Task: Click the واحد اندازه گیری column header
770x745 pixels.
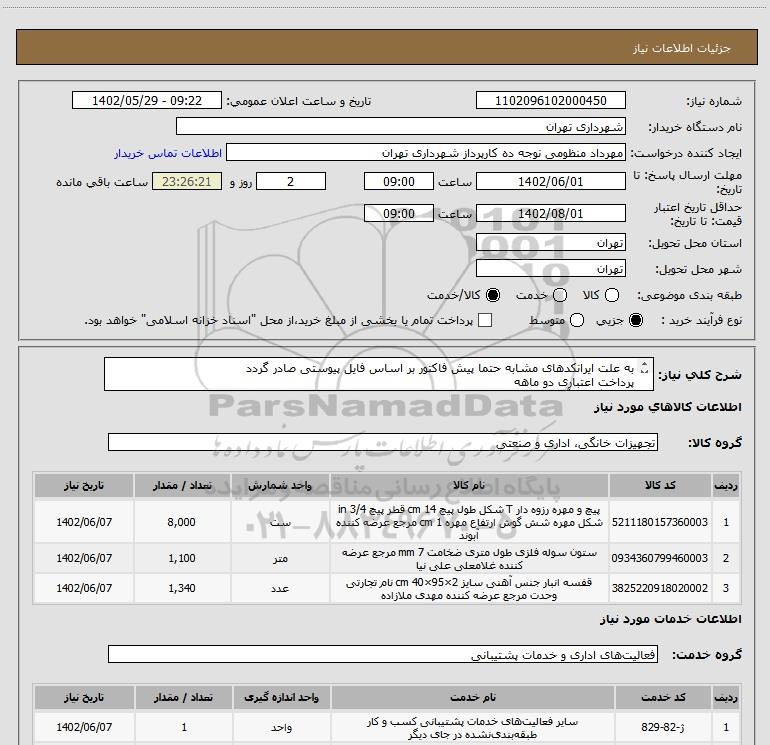Action: (281, 697)
